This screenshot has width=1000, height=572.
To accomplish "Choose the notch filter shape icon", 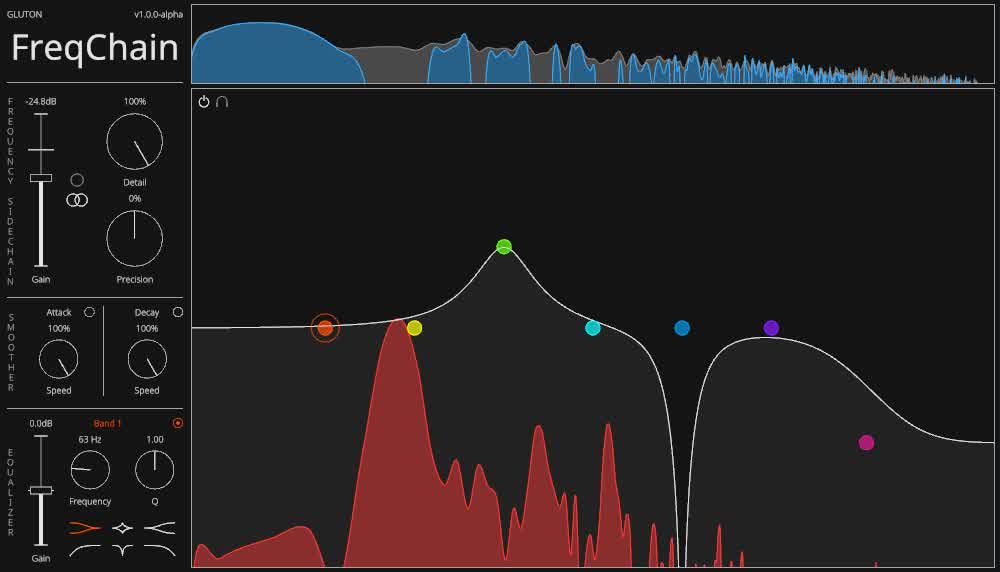I will pyautogui.click(x=122, y=550).
